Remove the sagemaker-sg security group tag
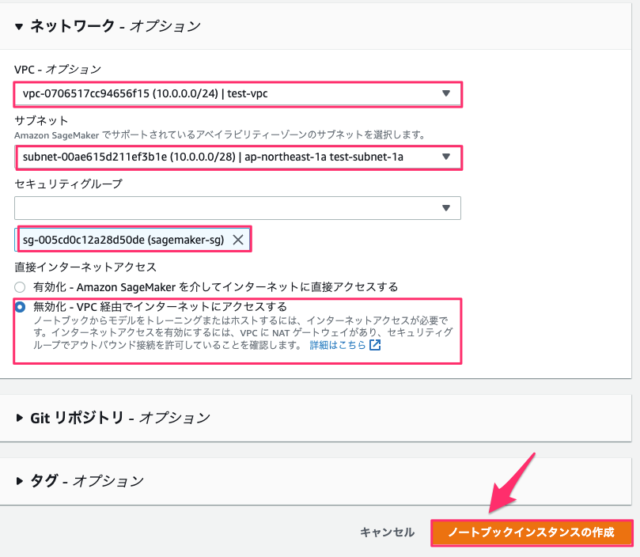Viewport: 640px width, 557px height. (238, 240)
